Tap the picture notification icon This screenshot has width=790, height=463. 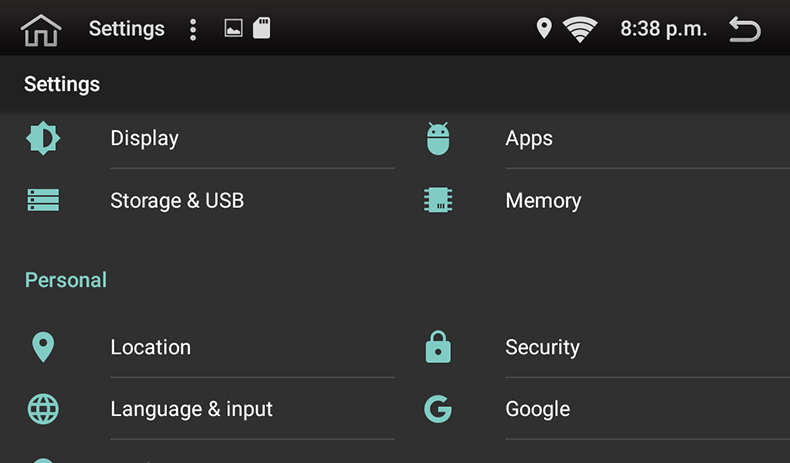tap(233, 29)
